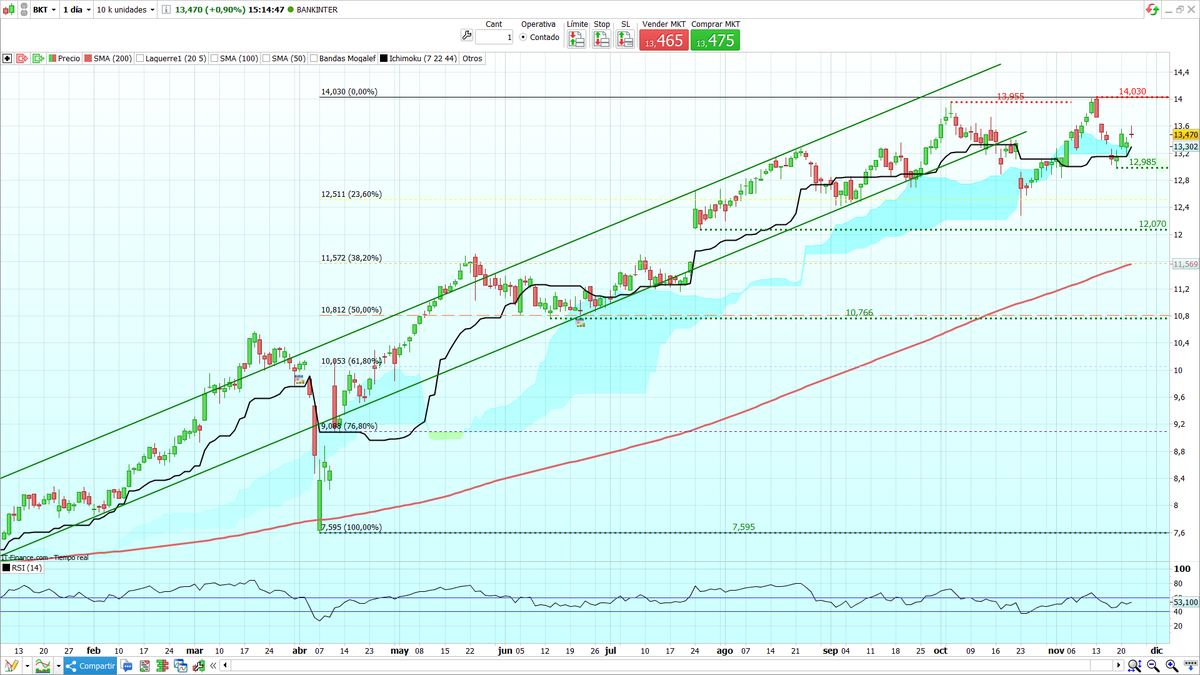Viewport: 1200px width, 675px height.
Task: Click the multi-chart windows icon
Action: tap(180, 666)
